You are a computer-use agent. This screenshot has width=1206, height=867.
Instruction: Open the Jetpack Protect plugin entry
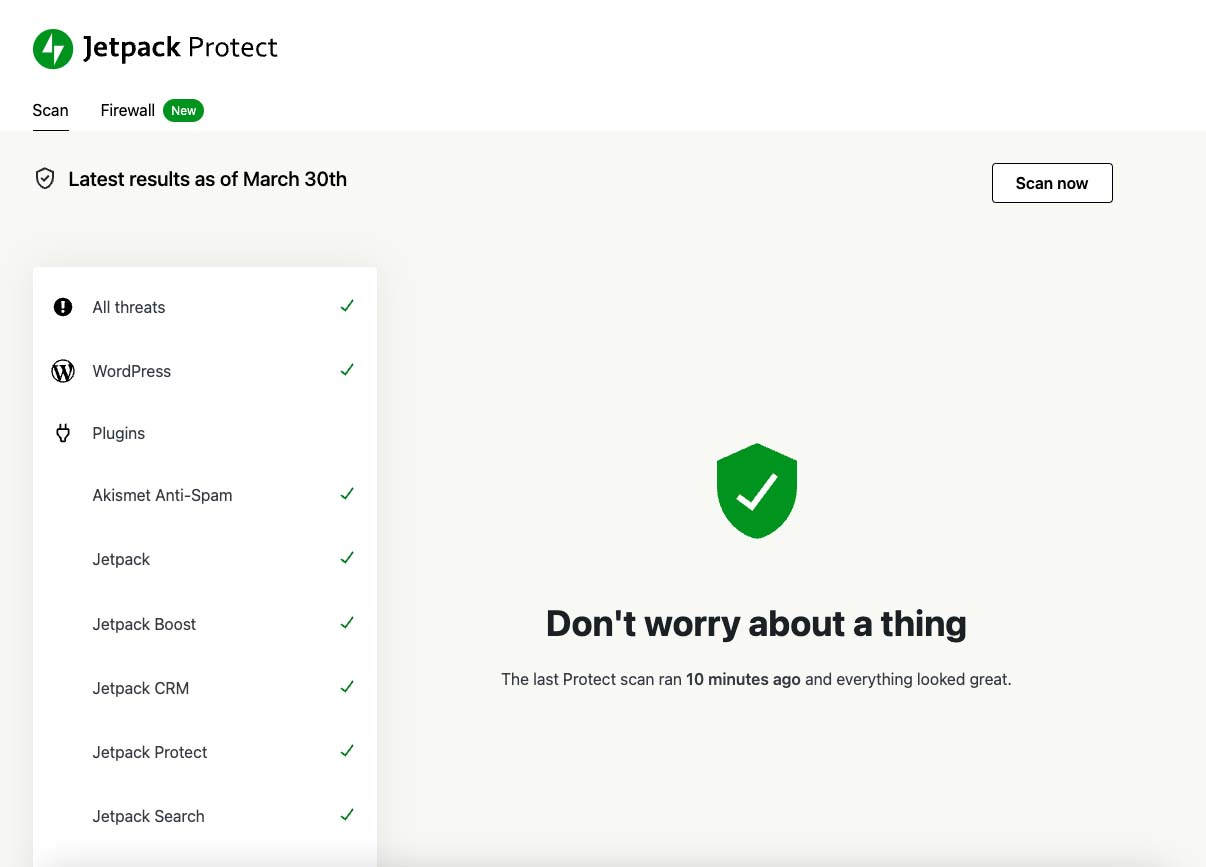[x=149, y=752]
